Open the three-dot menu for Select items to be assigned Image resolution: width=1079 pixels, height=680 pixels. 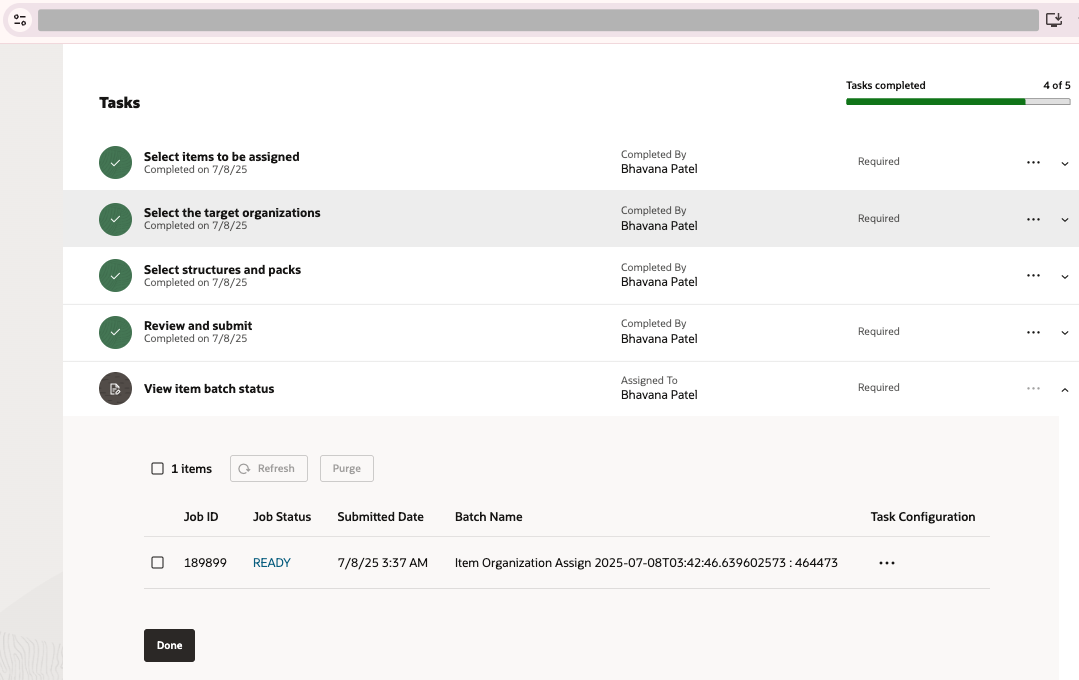[x=1033, y=162]
